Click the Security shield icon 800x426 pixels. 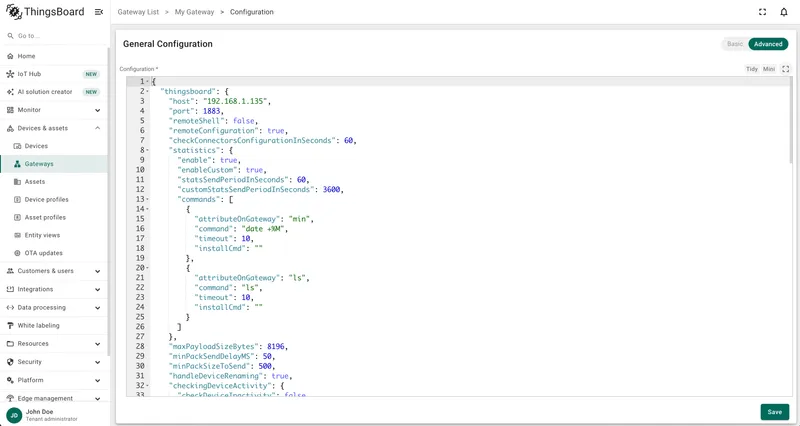click(x=10, y=362)
